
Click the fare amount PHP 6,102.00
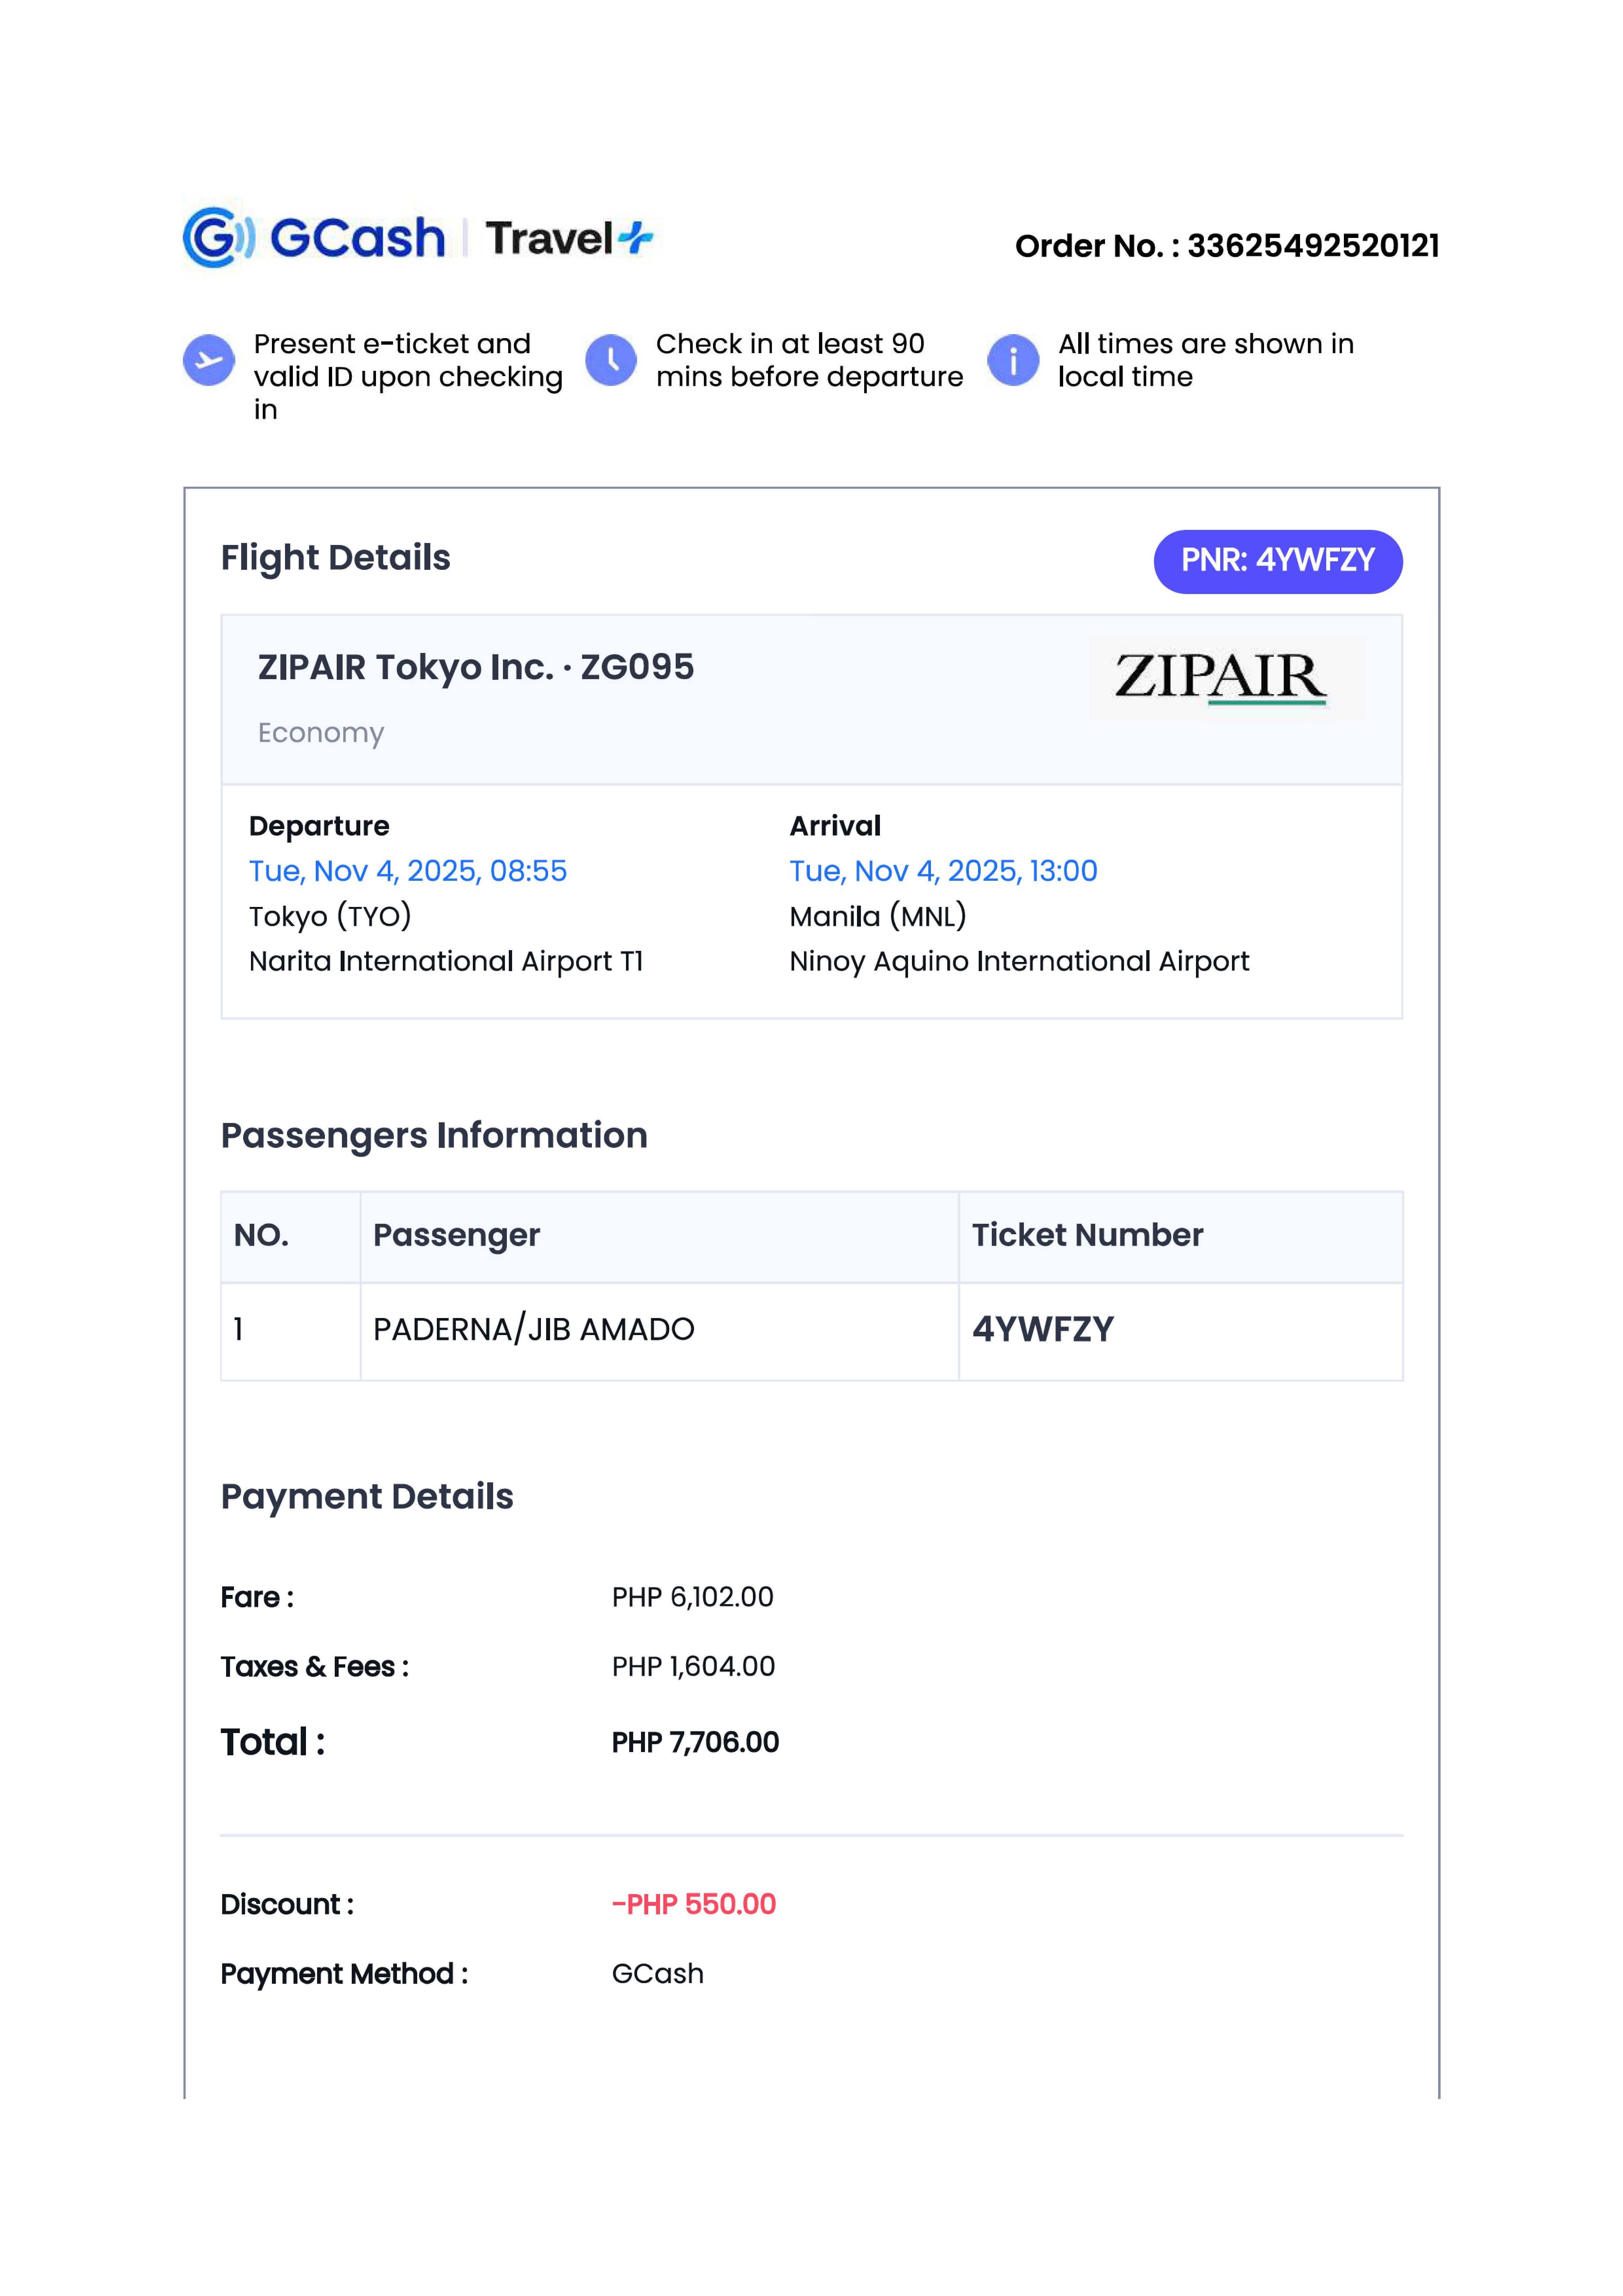click(x=692, y=1597)
